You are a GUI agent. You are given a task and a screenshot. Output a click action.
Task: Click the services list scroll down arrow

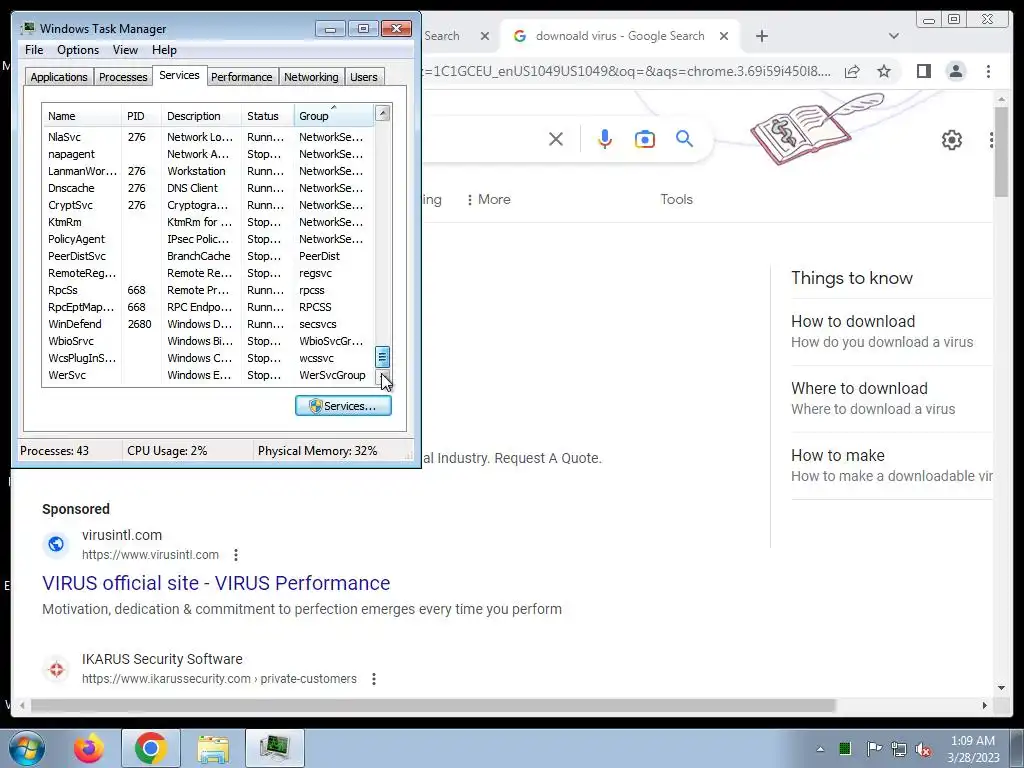[383, 378]
